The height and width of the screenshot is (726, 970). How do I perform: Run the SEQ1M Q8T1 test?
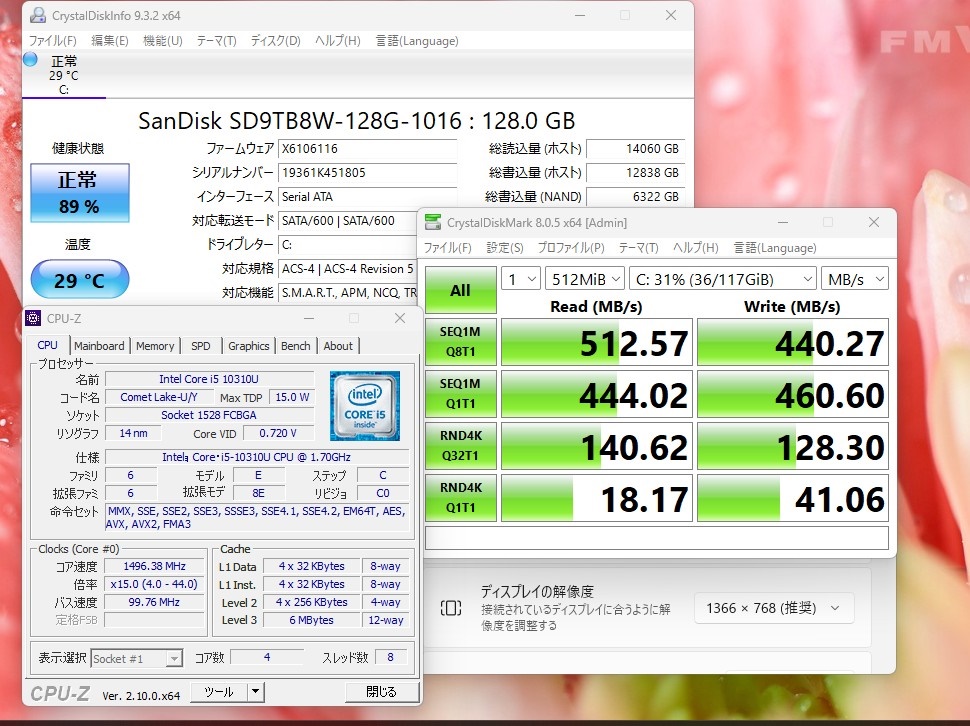(460, 341)
